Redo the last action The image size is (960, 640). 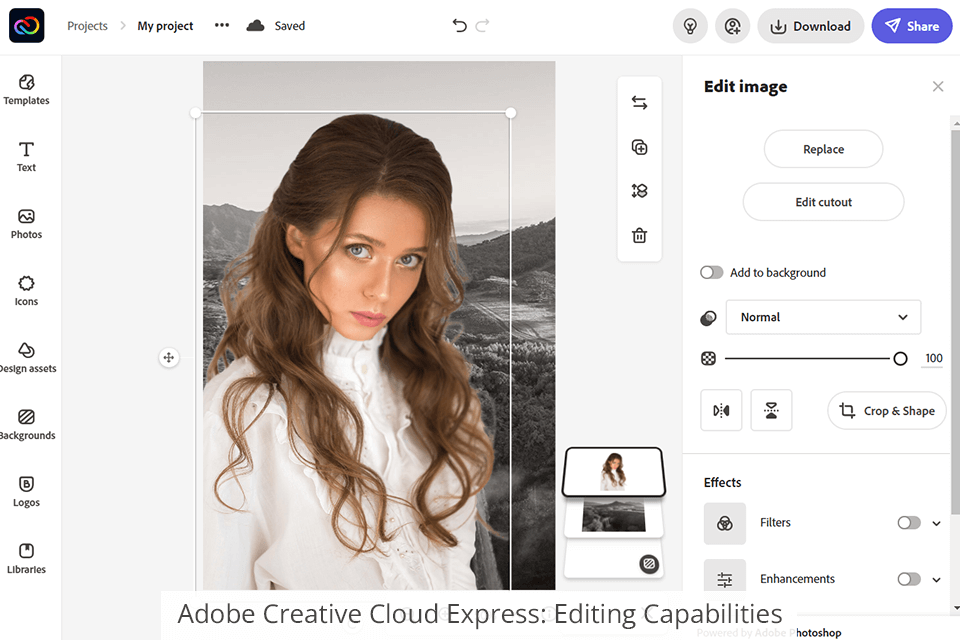482,26
